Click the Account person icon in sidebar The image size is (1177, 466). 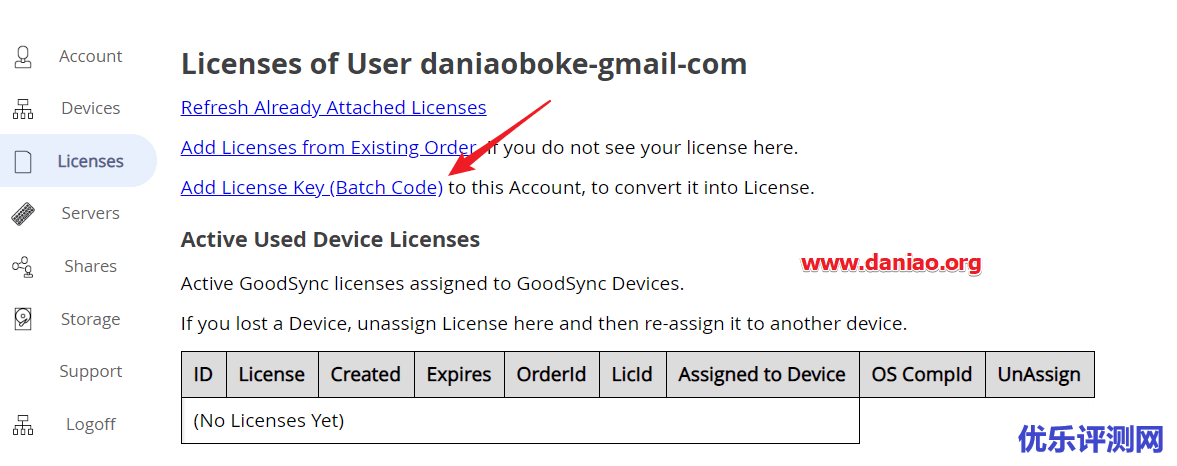click(x=23, y=57)
